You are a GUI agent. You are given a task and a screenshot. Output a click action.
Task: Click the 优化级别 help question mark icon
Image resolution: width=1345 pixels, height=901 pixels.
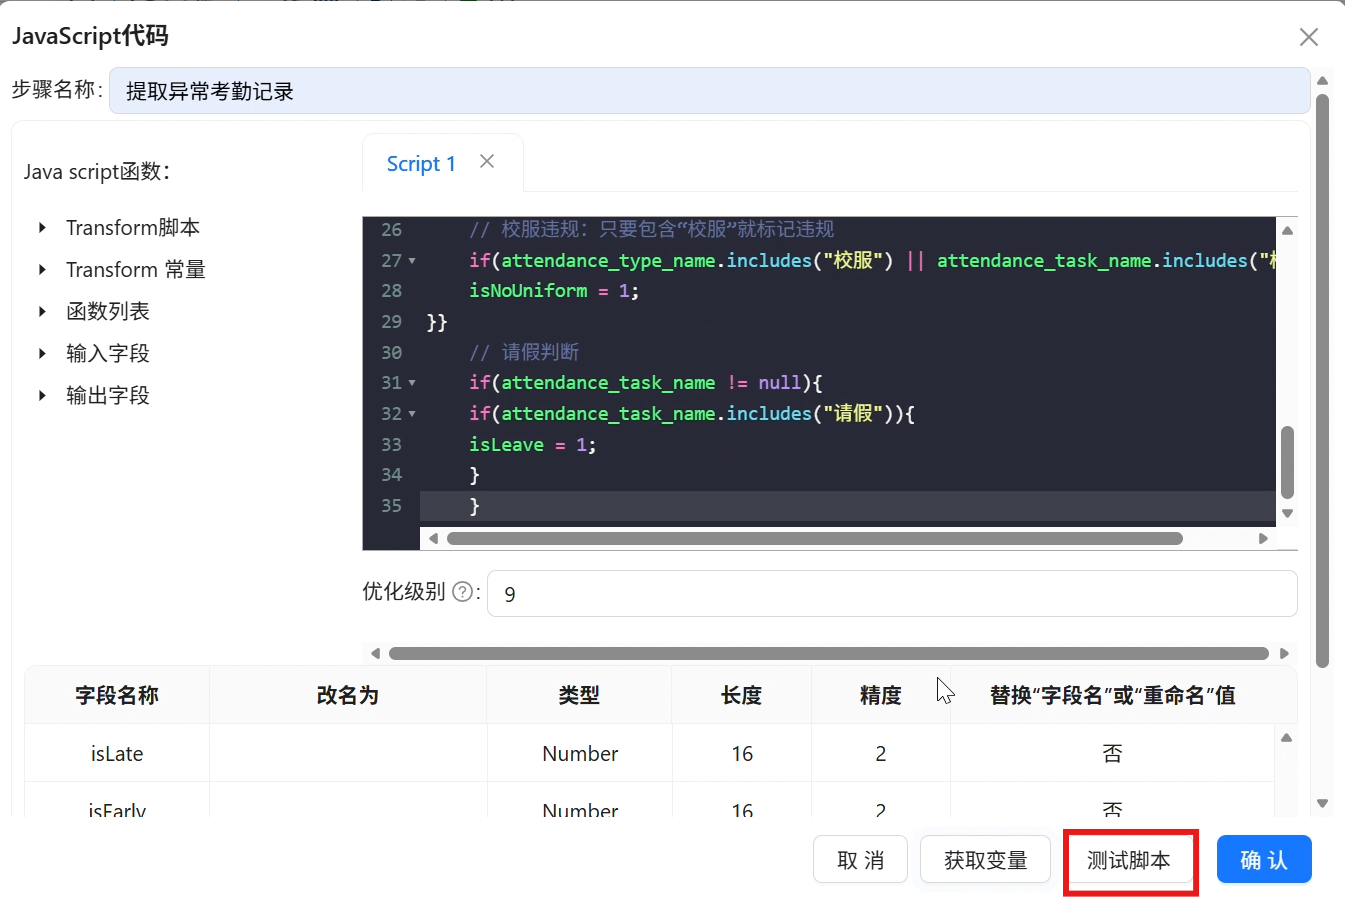coord(462,591)
